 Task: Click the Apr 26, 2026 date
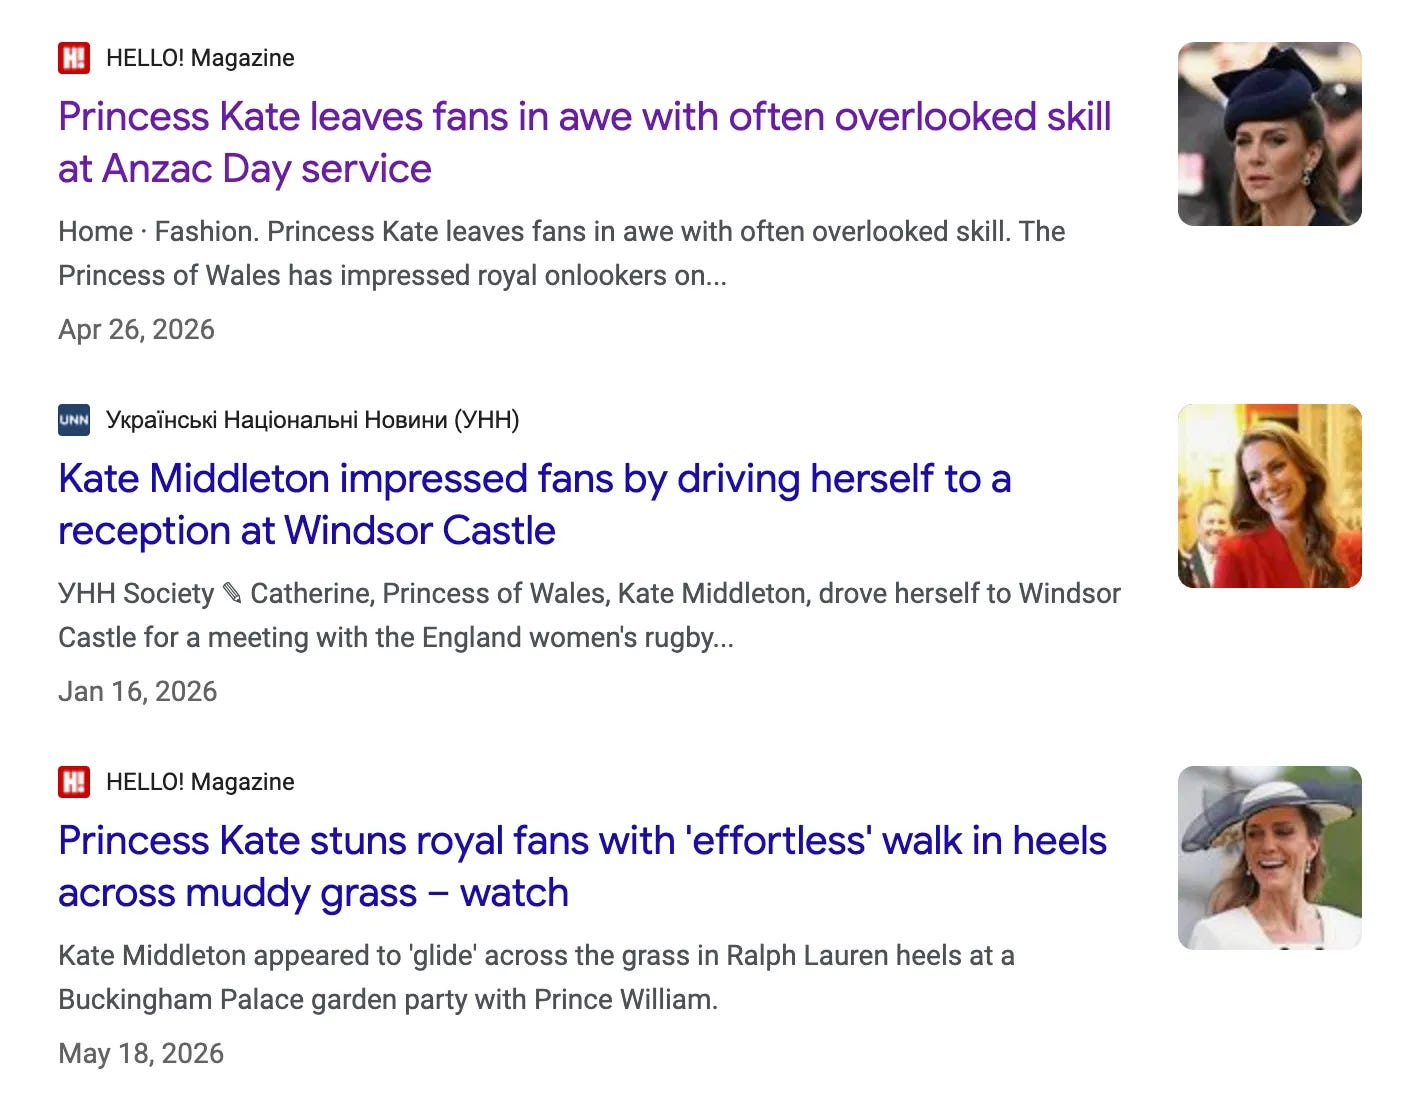coord(137,330)
